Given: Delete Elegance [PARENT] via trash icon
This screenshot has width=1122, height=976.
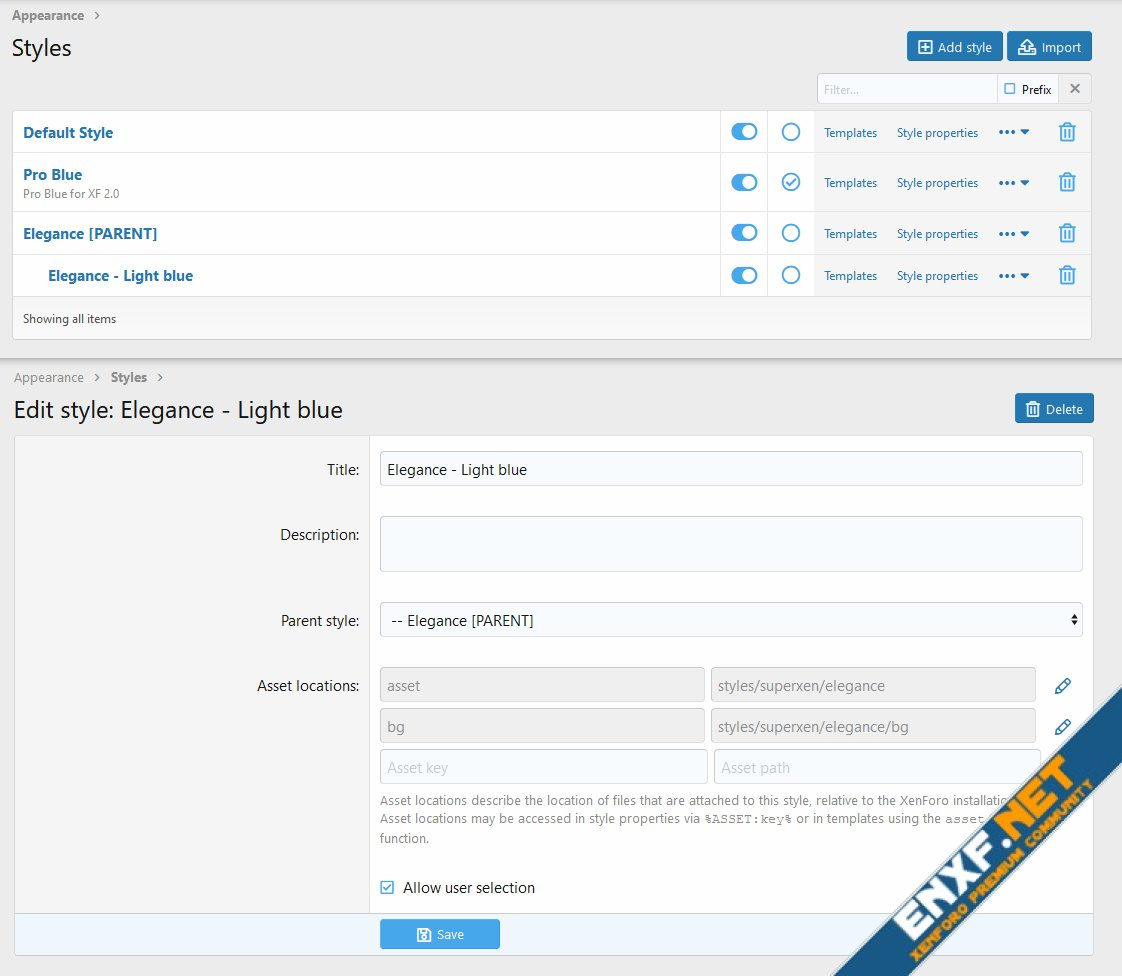Looking at the screenshot, I should click(x=1067, y=233).
